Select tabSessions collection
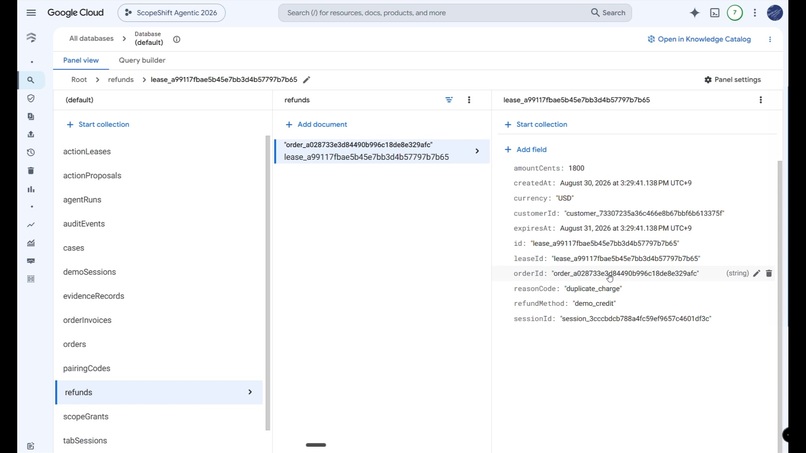806x453 pixels. (85, 441)
